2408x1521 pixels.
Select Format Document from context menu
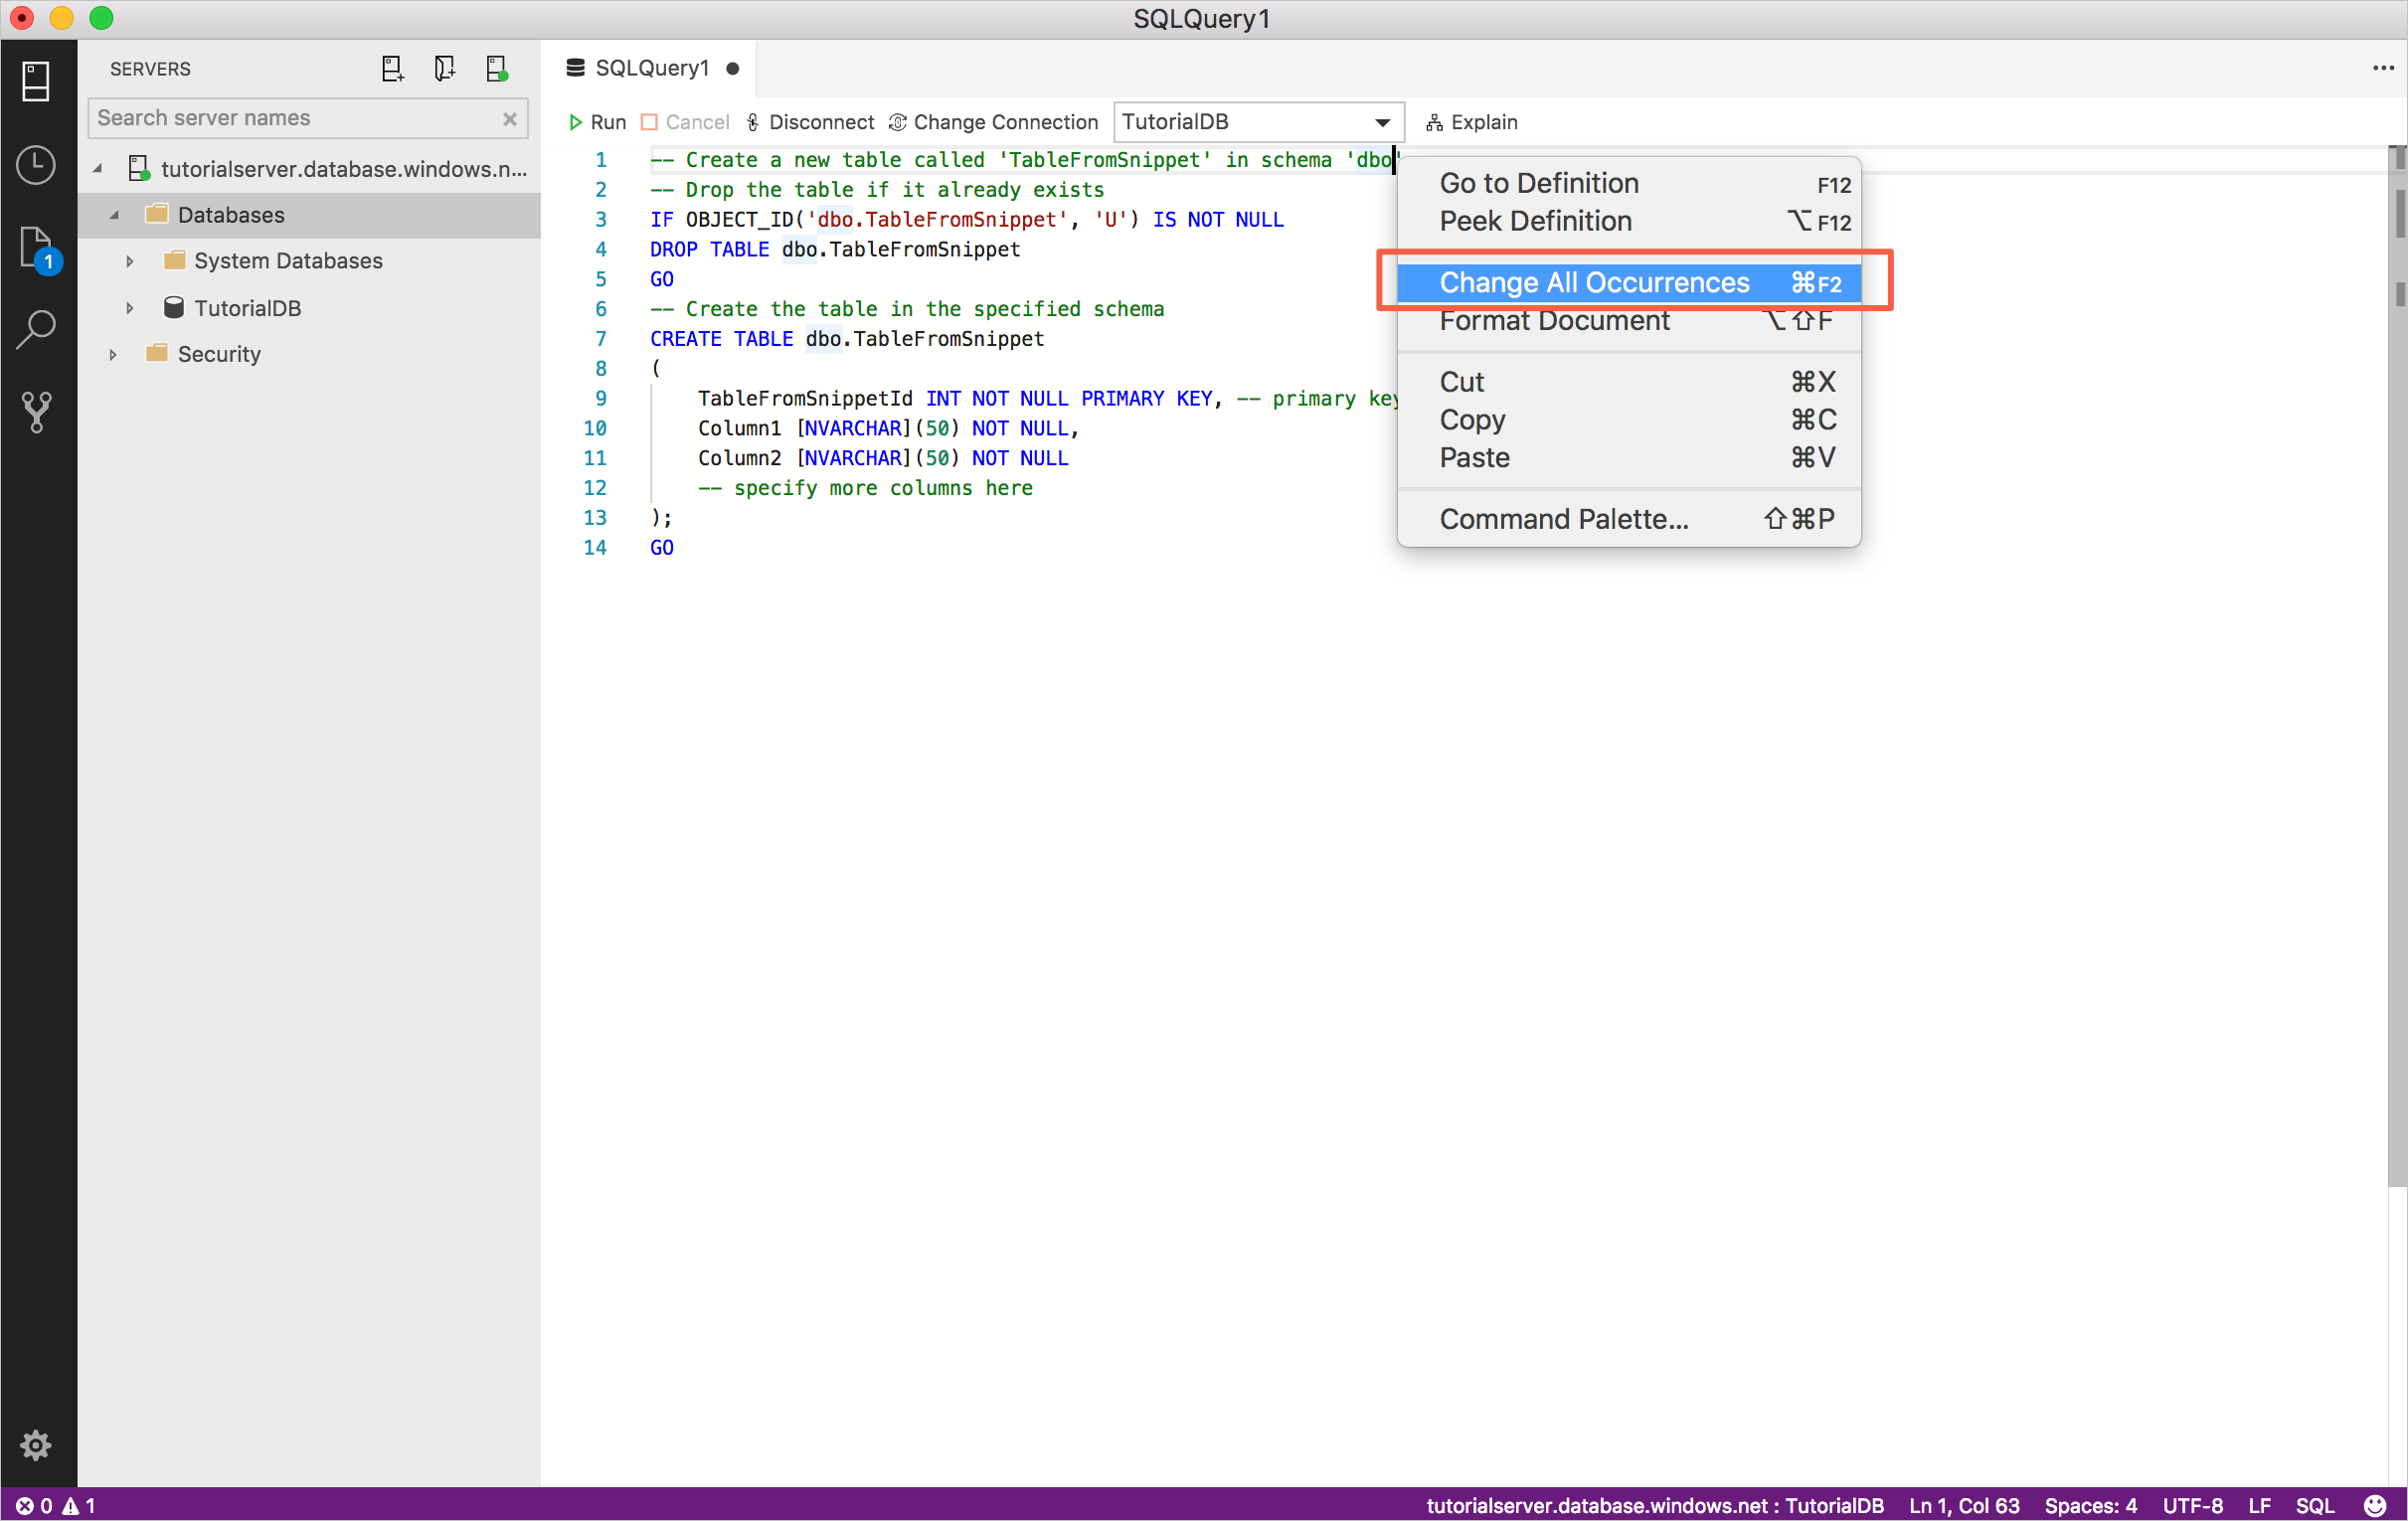1555,321
